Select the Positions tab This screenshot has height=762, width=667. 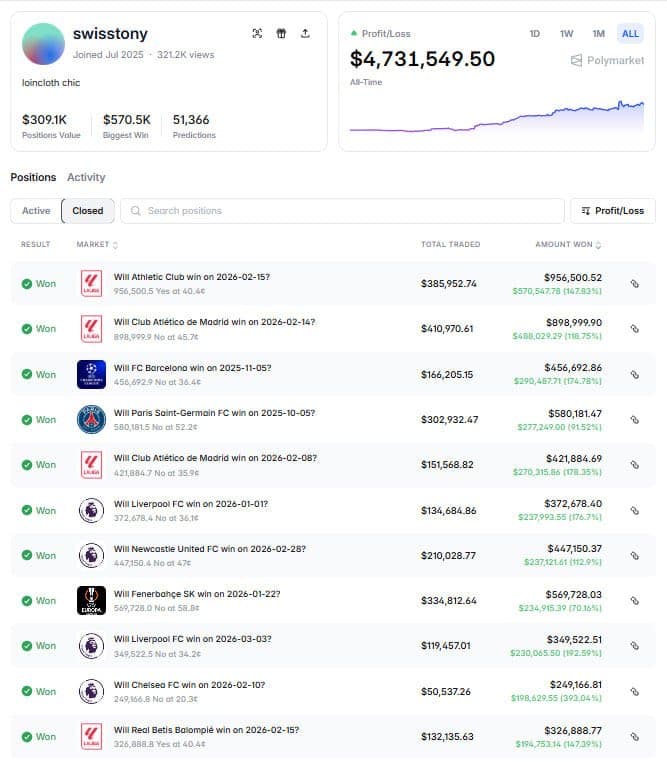click(33, 177)
